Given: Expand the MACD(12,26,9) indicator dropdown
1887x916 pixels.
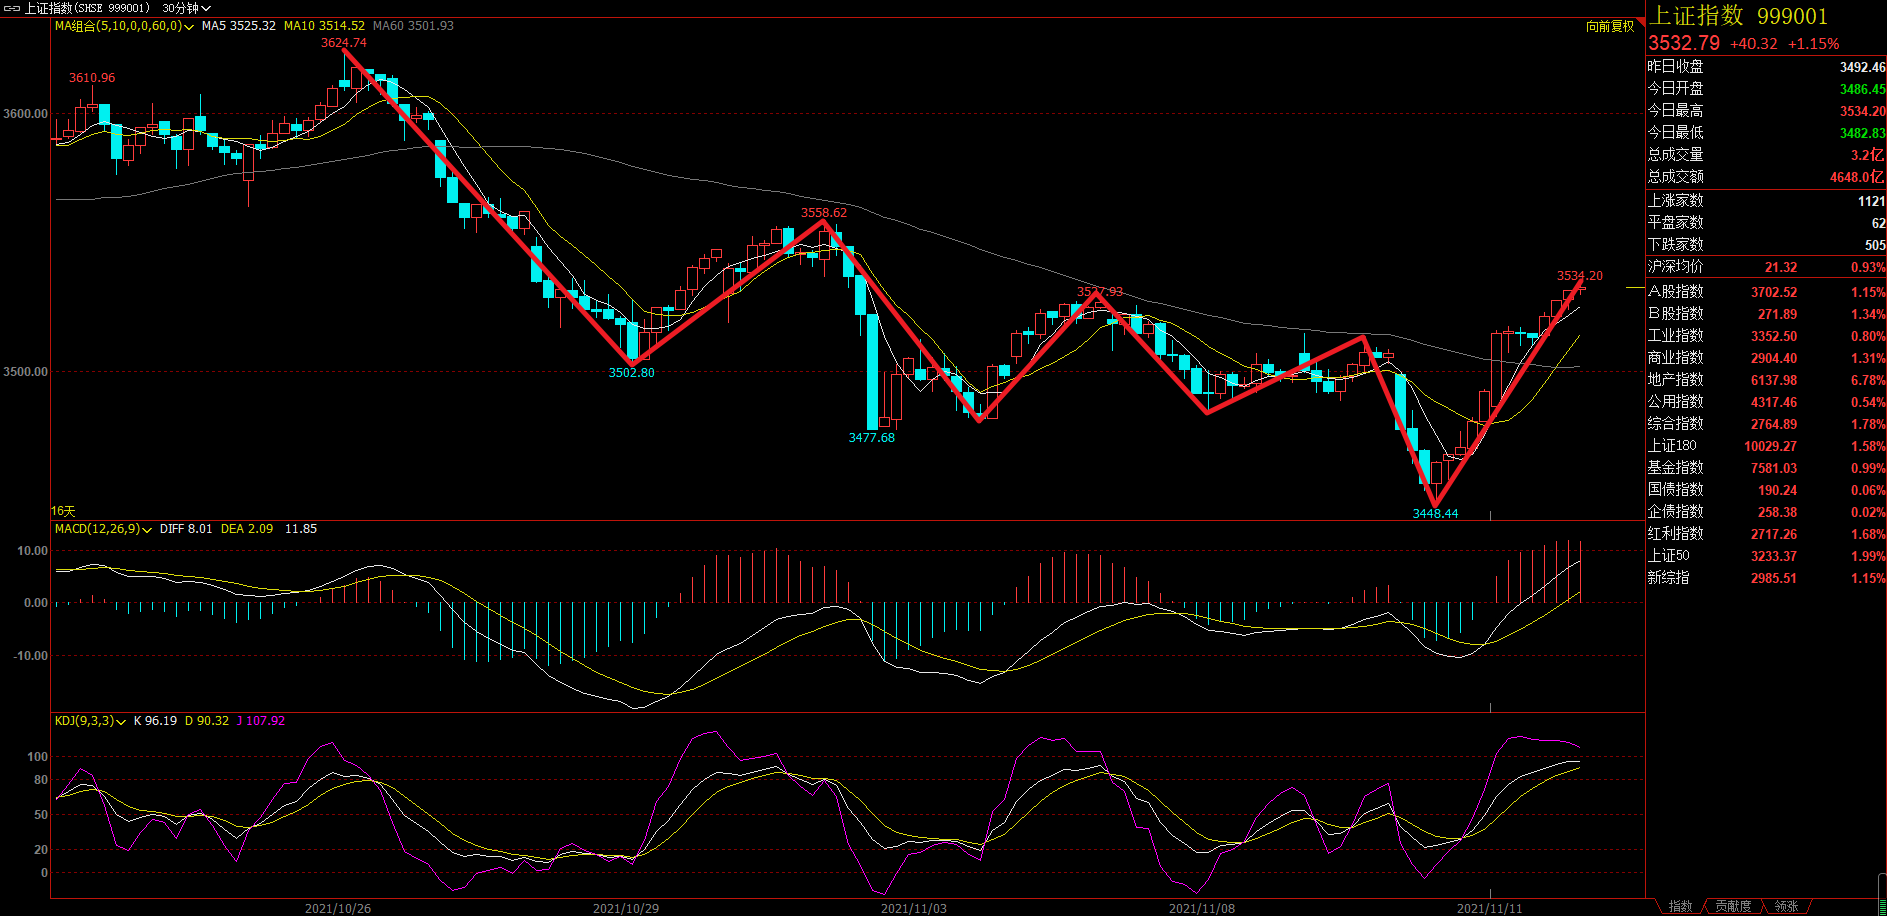Looking at the screenshot, I should pyautogui.click(x=148, y=530).
